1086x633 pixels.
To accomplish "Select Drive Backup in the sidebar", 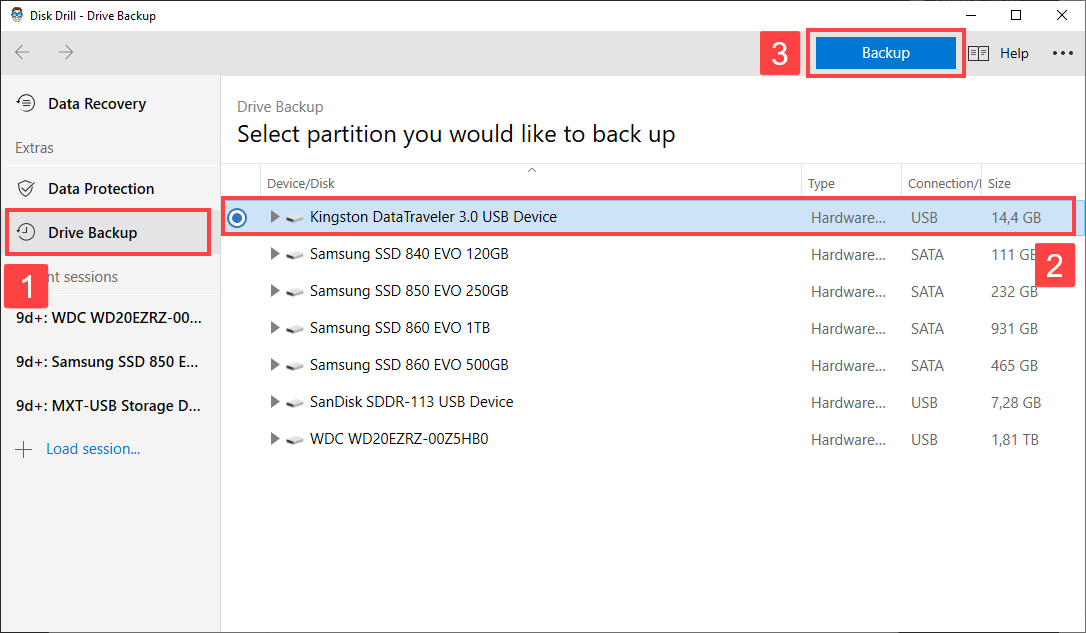I will (x=108, y=233).
